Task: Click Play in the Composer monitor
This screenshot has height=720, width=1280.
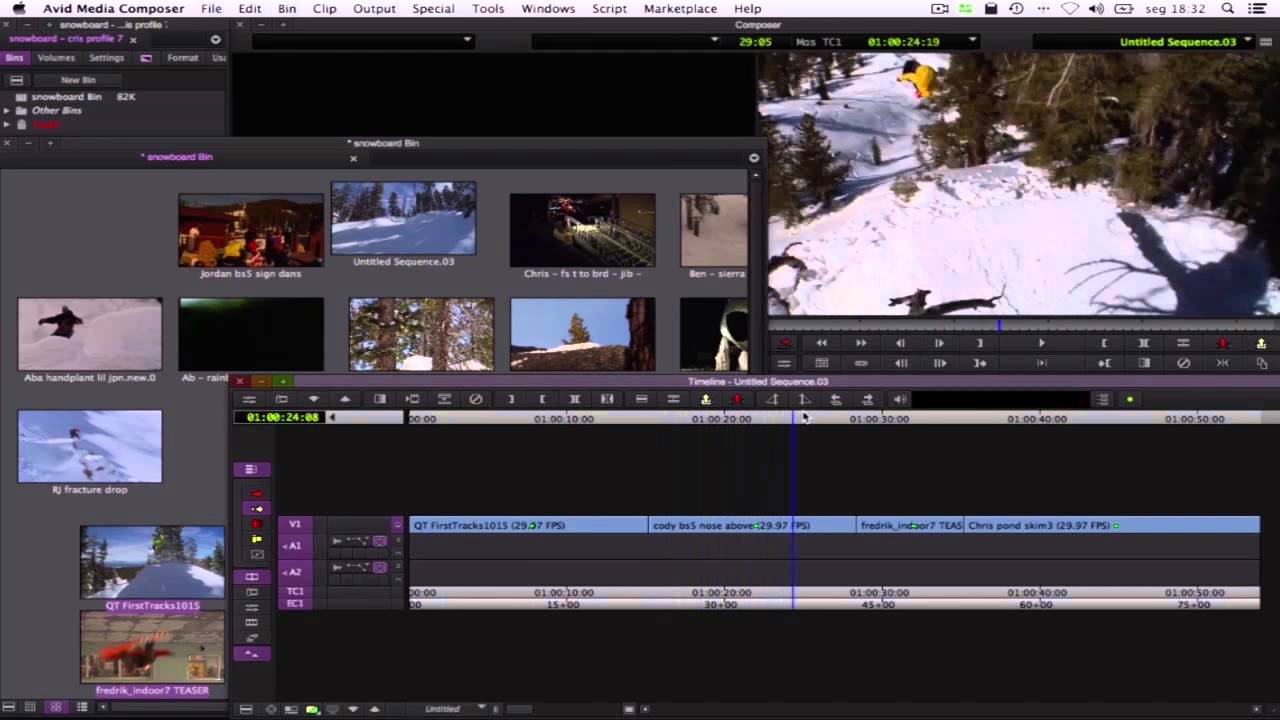Action: point(1041,343)
